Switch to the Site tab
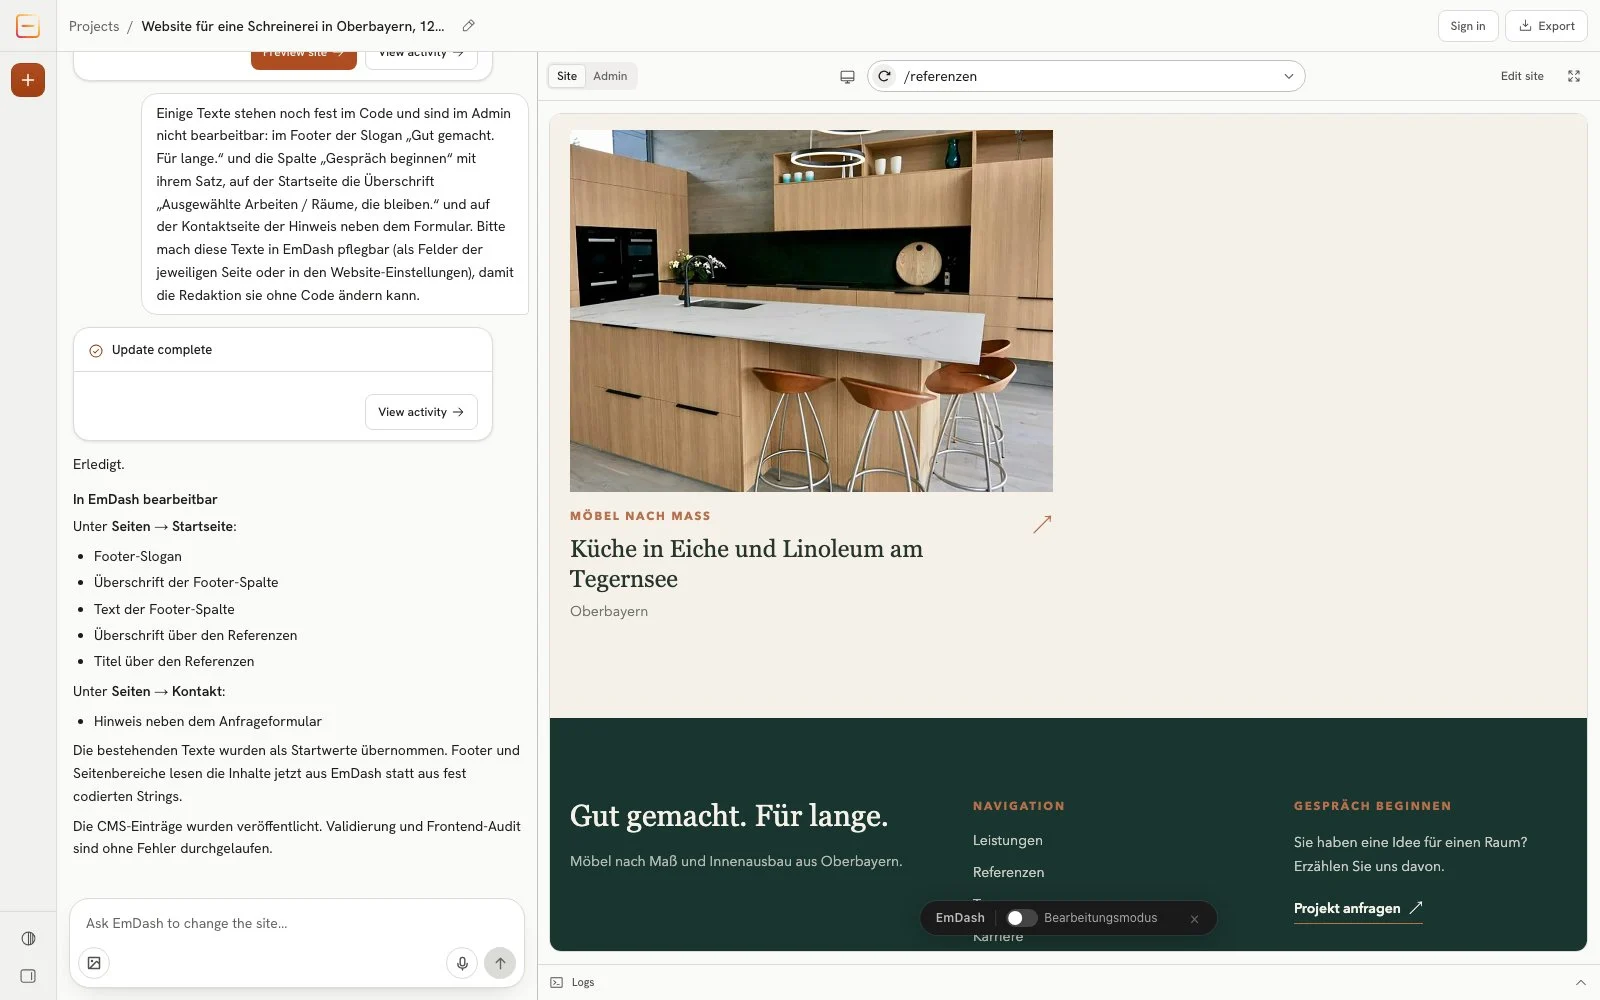 [567, 76]
